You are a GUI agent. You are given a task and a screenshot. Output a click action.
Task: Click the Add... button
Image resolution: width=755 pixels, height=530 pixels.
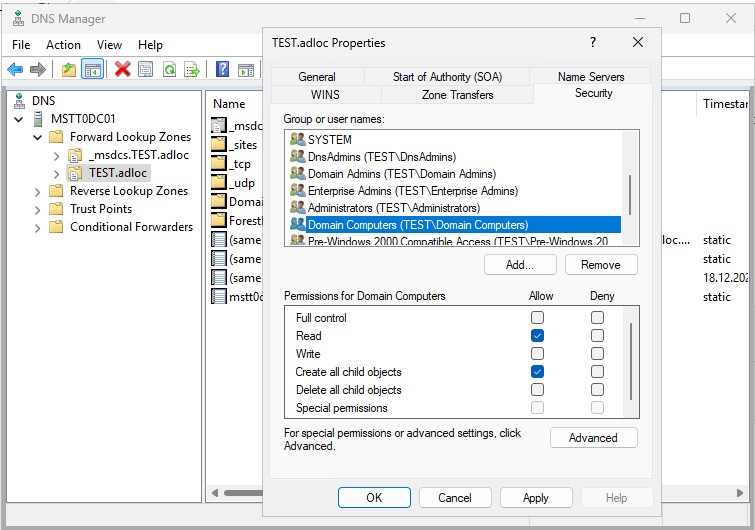point(519,265)
